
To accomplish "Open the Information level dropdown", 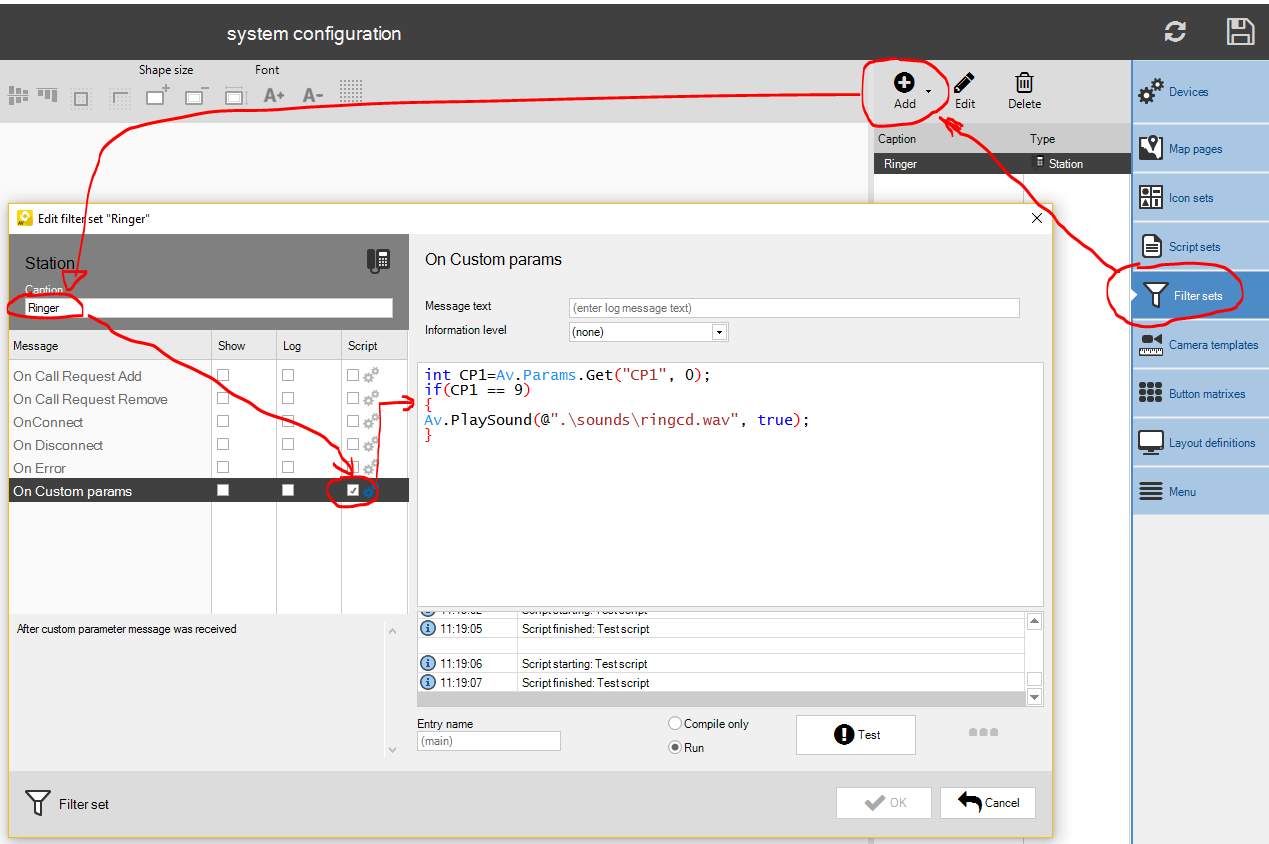I will click(x=719, y=332).
